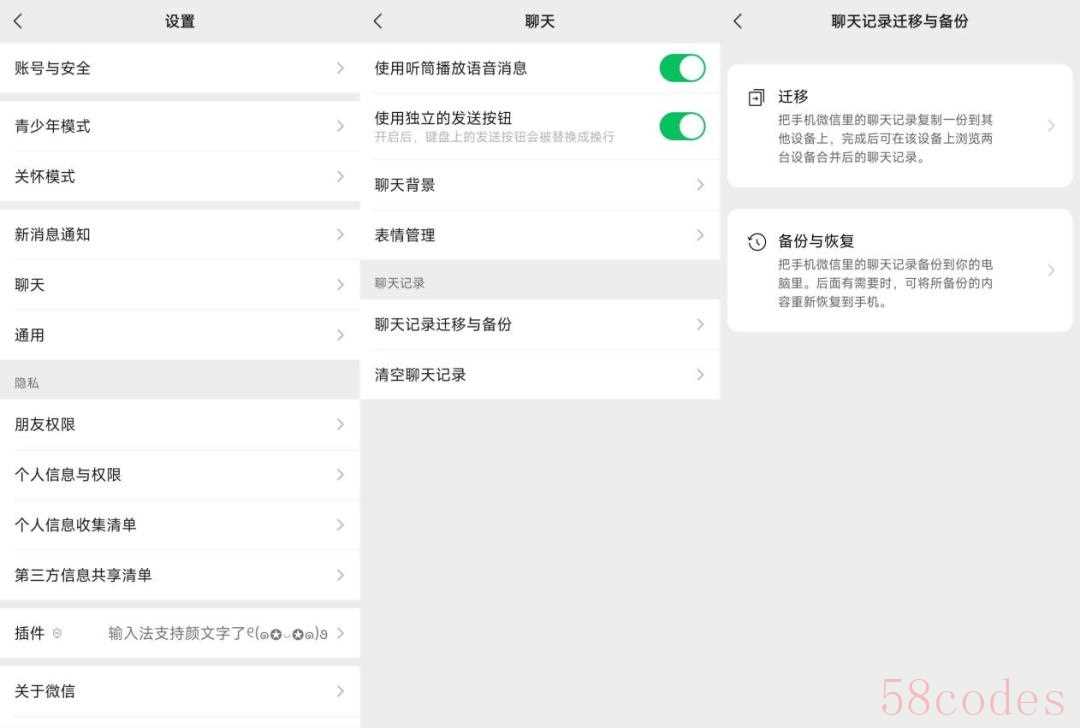Click the 迁移 copy icon
Image resolution: width=1080 pixels, height=728 pixels.
756,97
